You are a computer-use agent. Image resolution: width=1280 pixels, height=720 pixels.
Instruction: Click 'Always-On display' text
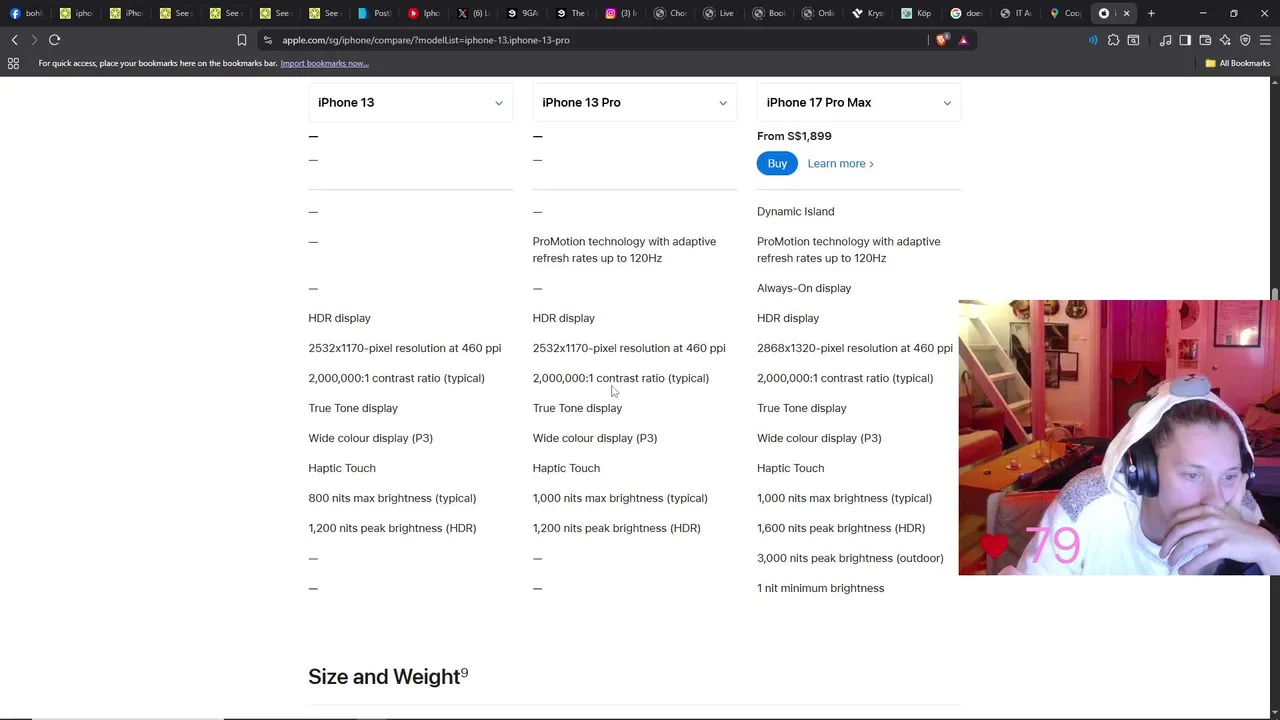pos(804,288)
